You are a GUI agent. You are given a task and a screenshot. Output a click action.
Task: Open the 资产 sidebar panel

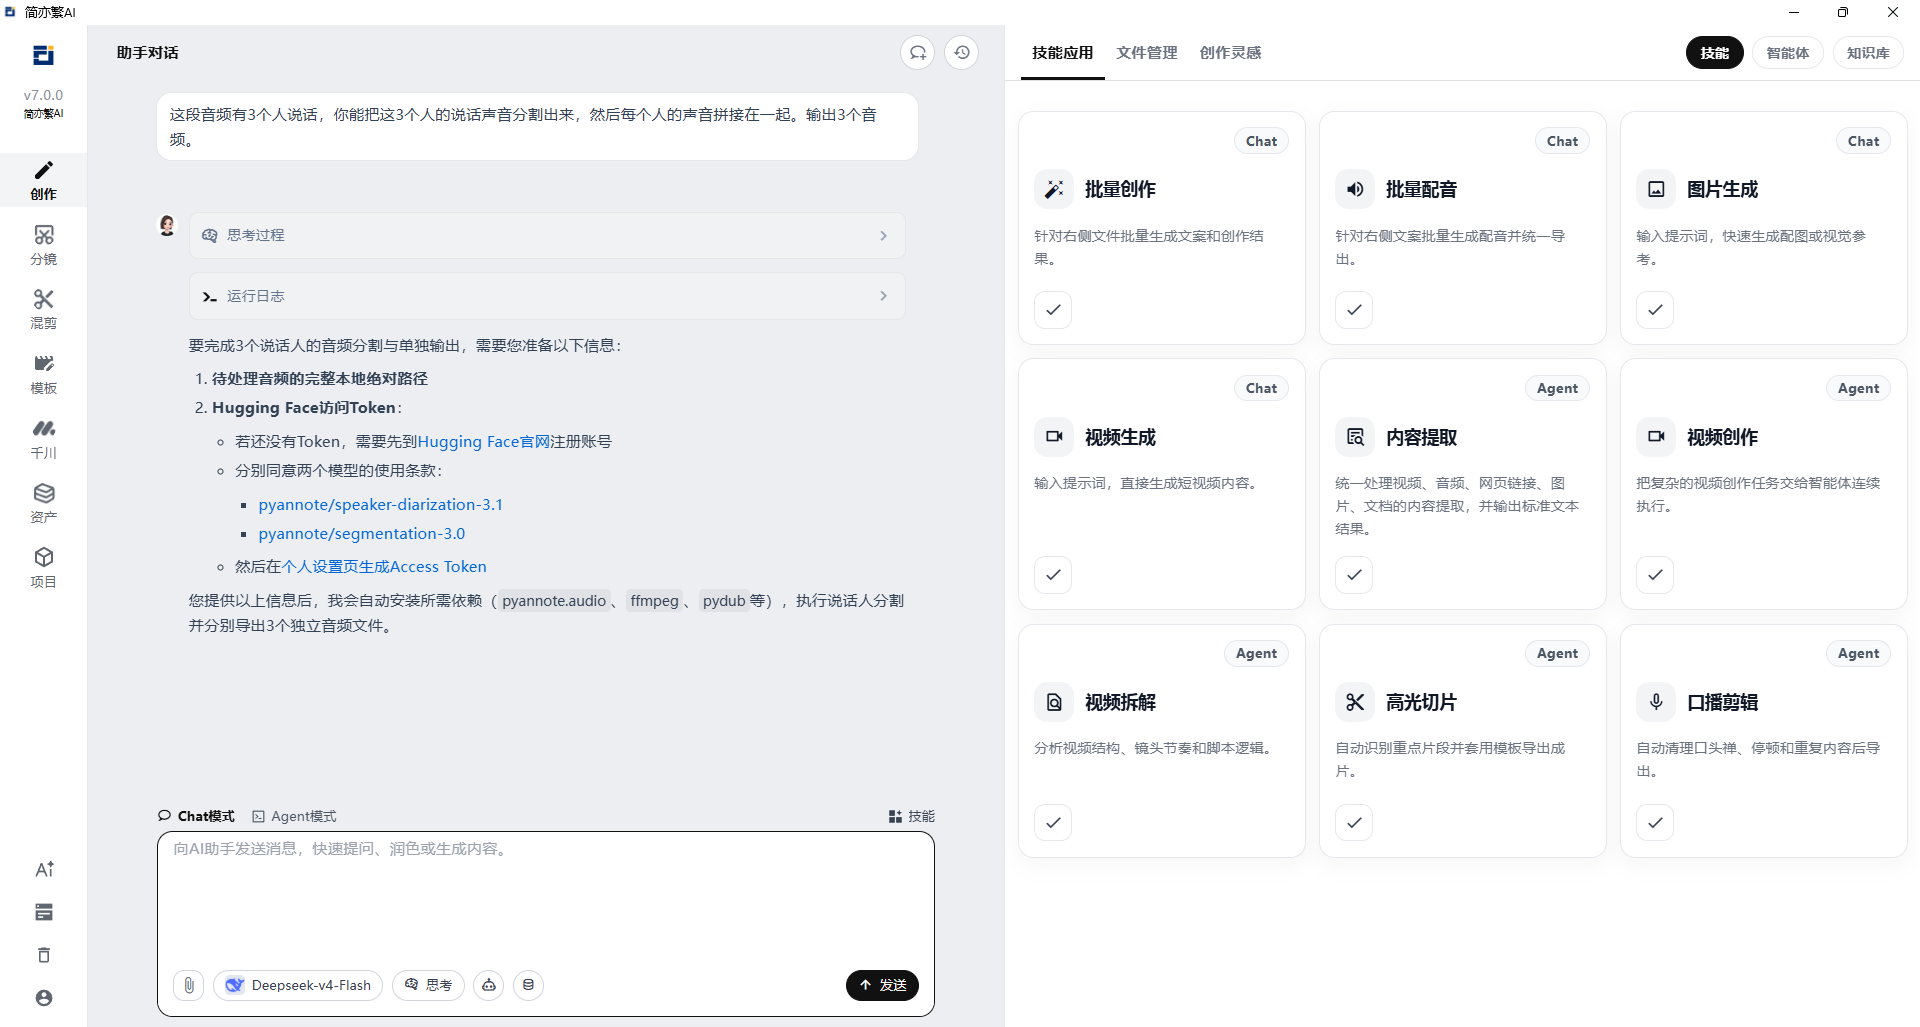[x=43, y=502]
